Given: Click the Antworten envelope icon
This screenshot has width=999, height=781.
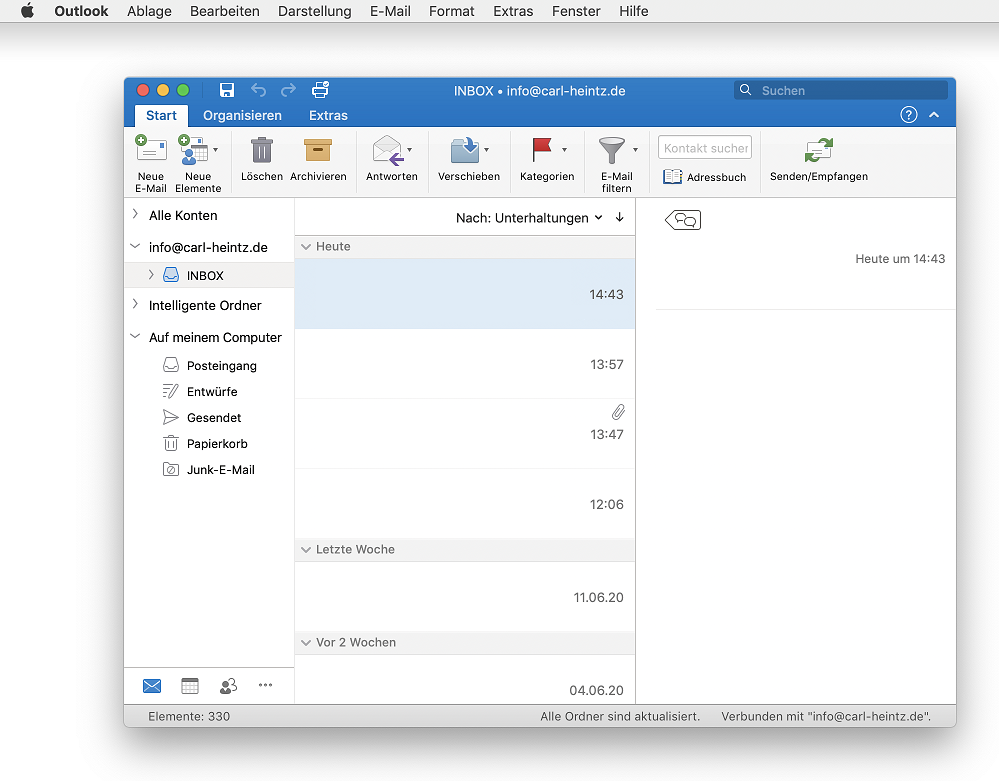Looking at the screenshot, I should coord(388,150).
